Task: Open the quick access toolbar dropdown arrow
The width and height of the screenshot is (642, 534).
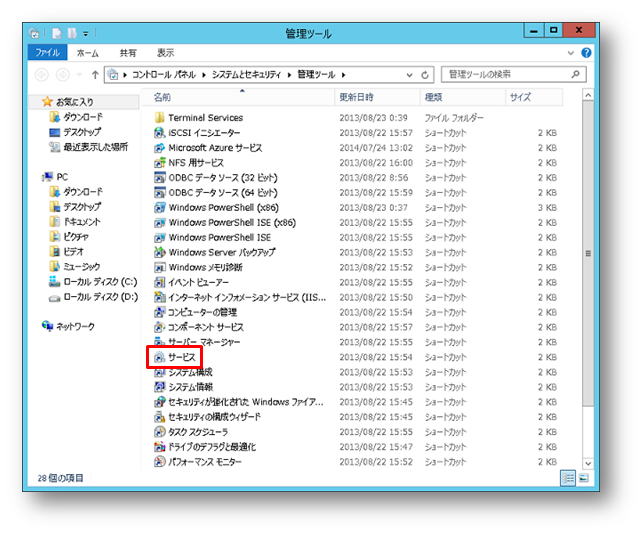Action: click(86, 34)
